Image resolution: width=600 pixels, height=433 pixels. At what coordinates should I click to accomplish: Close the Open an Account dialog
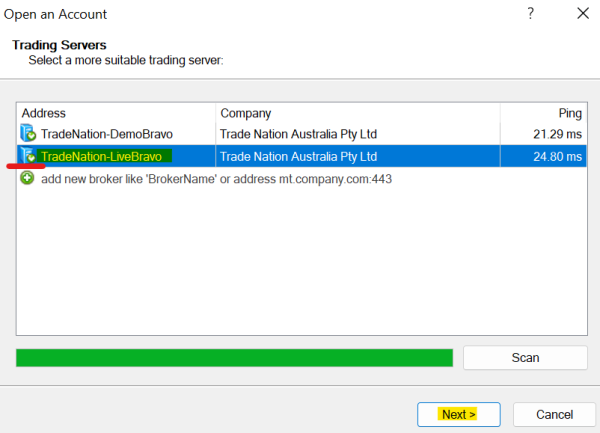point(583,13)
